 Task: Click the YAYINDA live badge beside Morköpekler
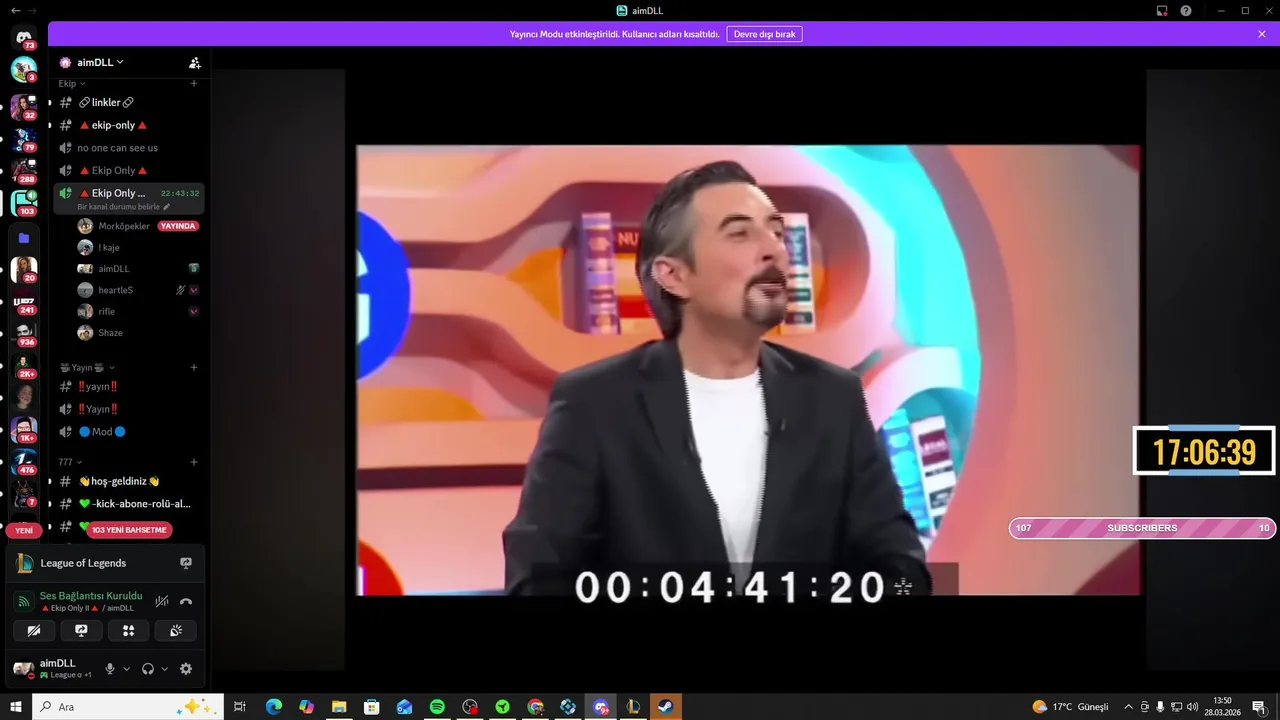tap(178, 226)
